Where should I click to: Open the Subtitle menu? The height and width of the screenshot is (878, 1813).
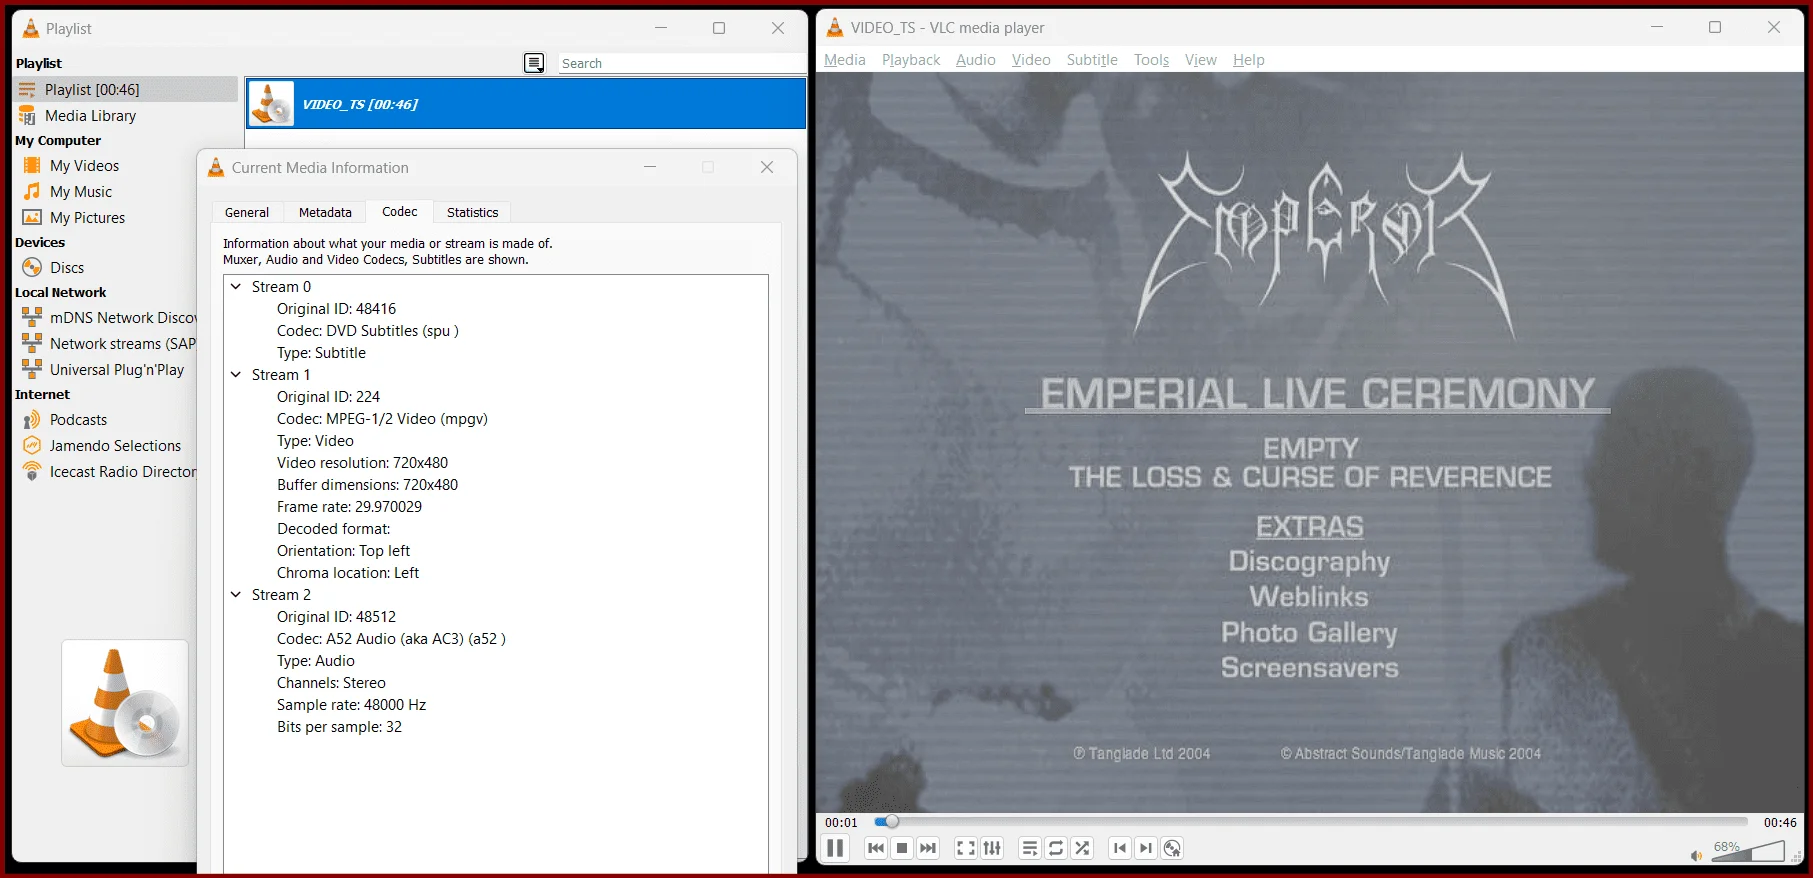pyautogui.click(x=1092, y=60)
